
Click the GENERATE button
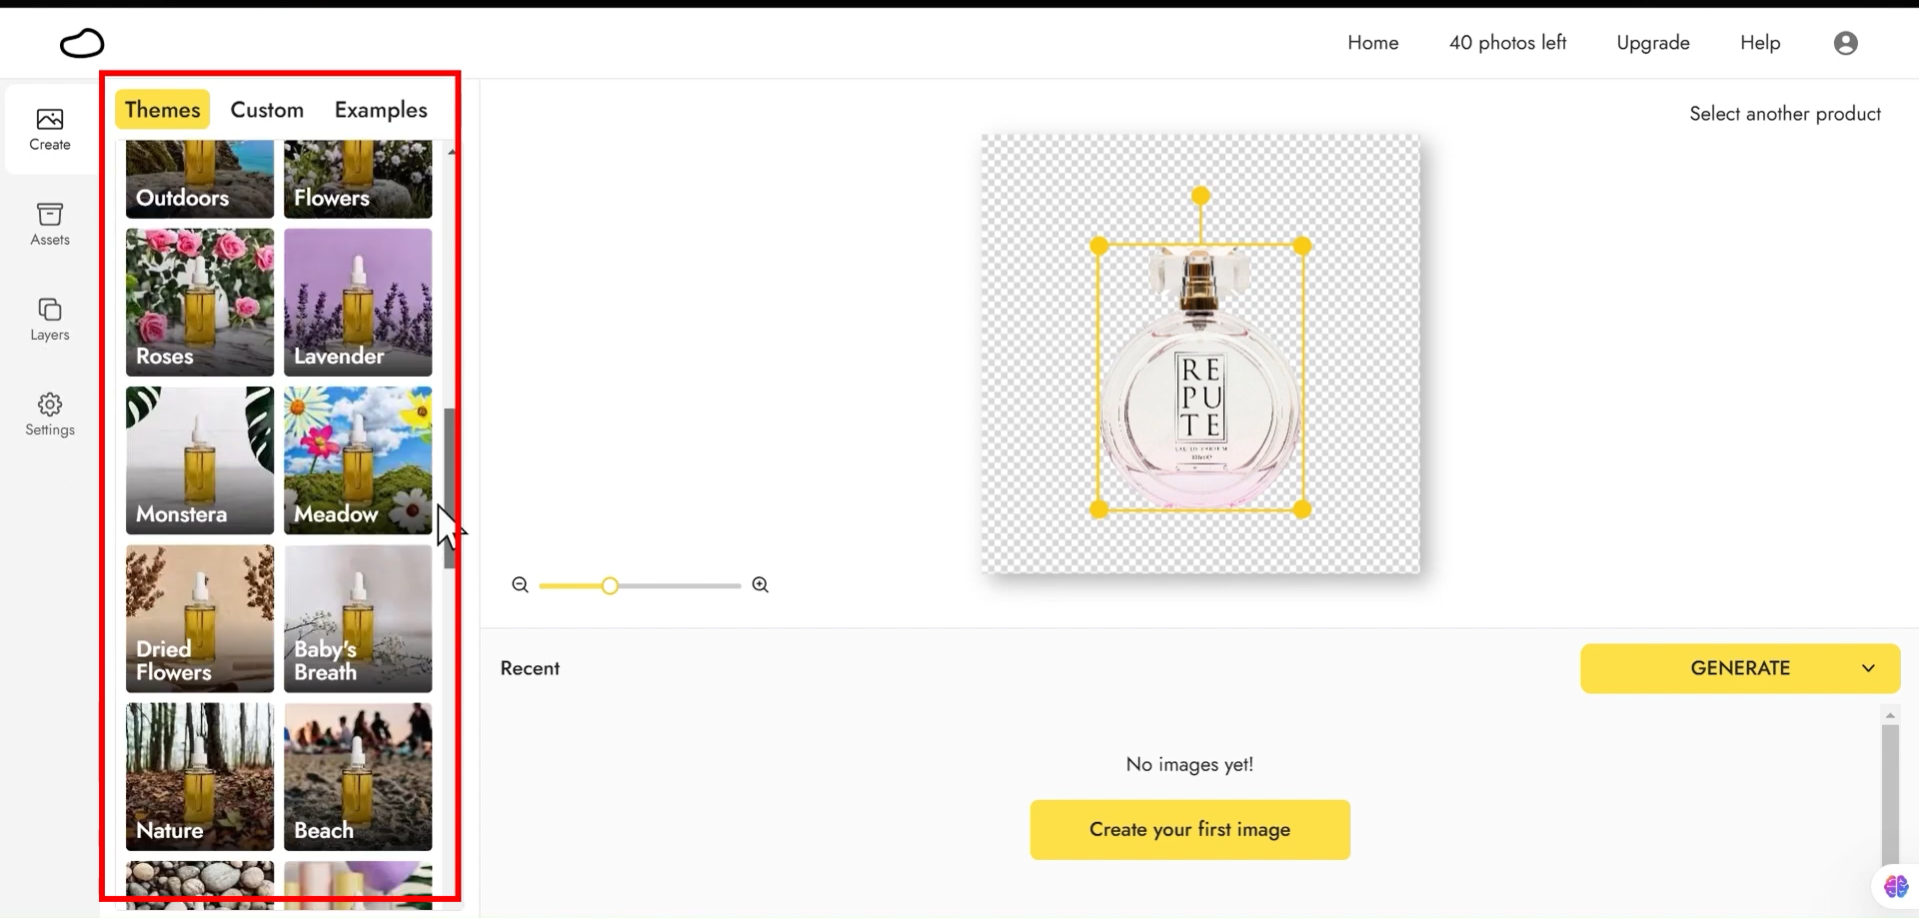(1740, 668)
